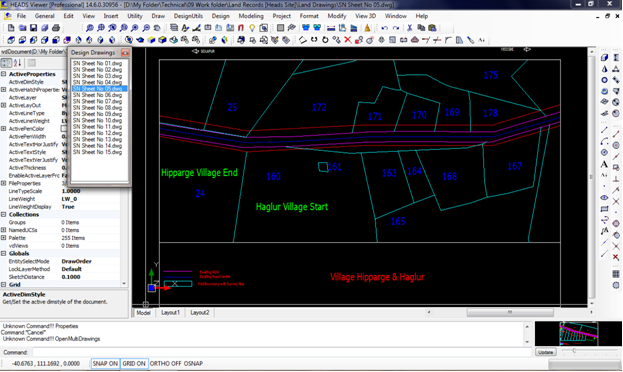Click the Cut scissors icon
Image resolution: width=623 pixels, height=372 pixels.
(x=410, y=28)
